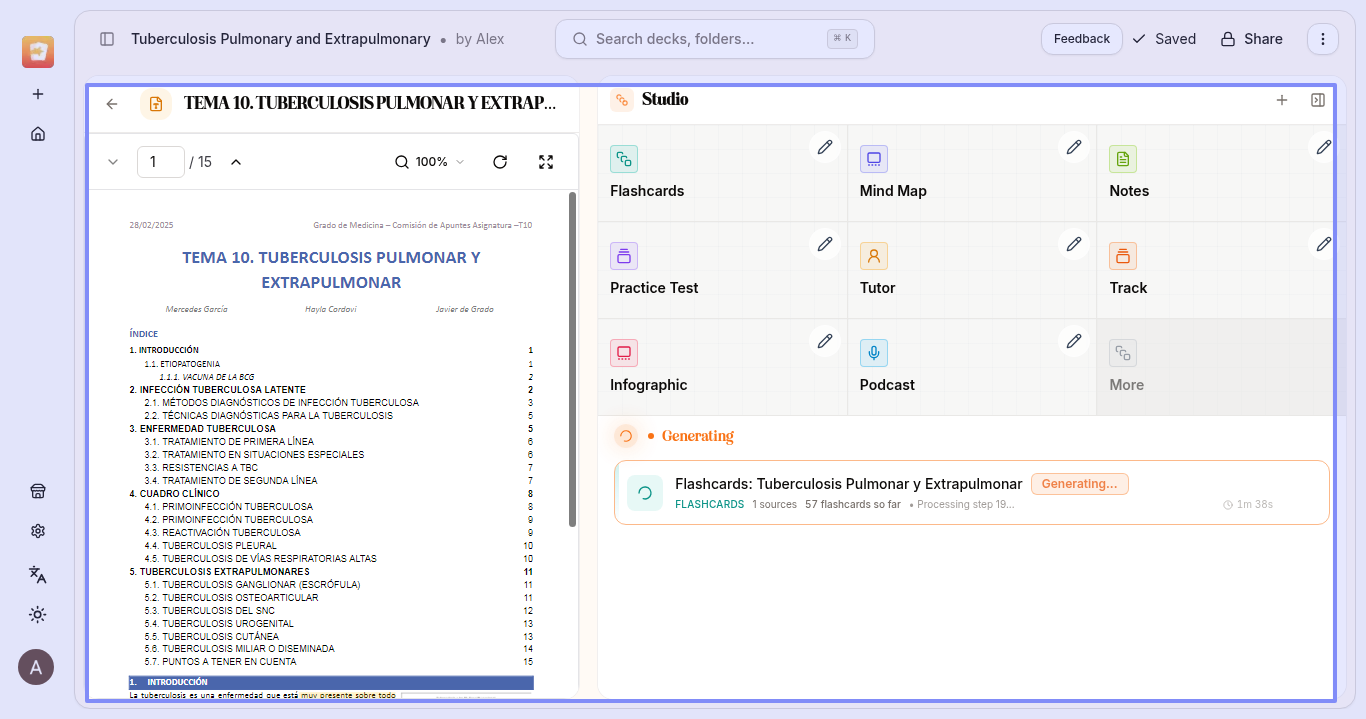Create new item with sidebar plus icon
1366x719 pixels.
coord(38,94)
